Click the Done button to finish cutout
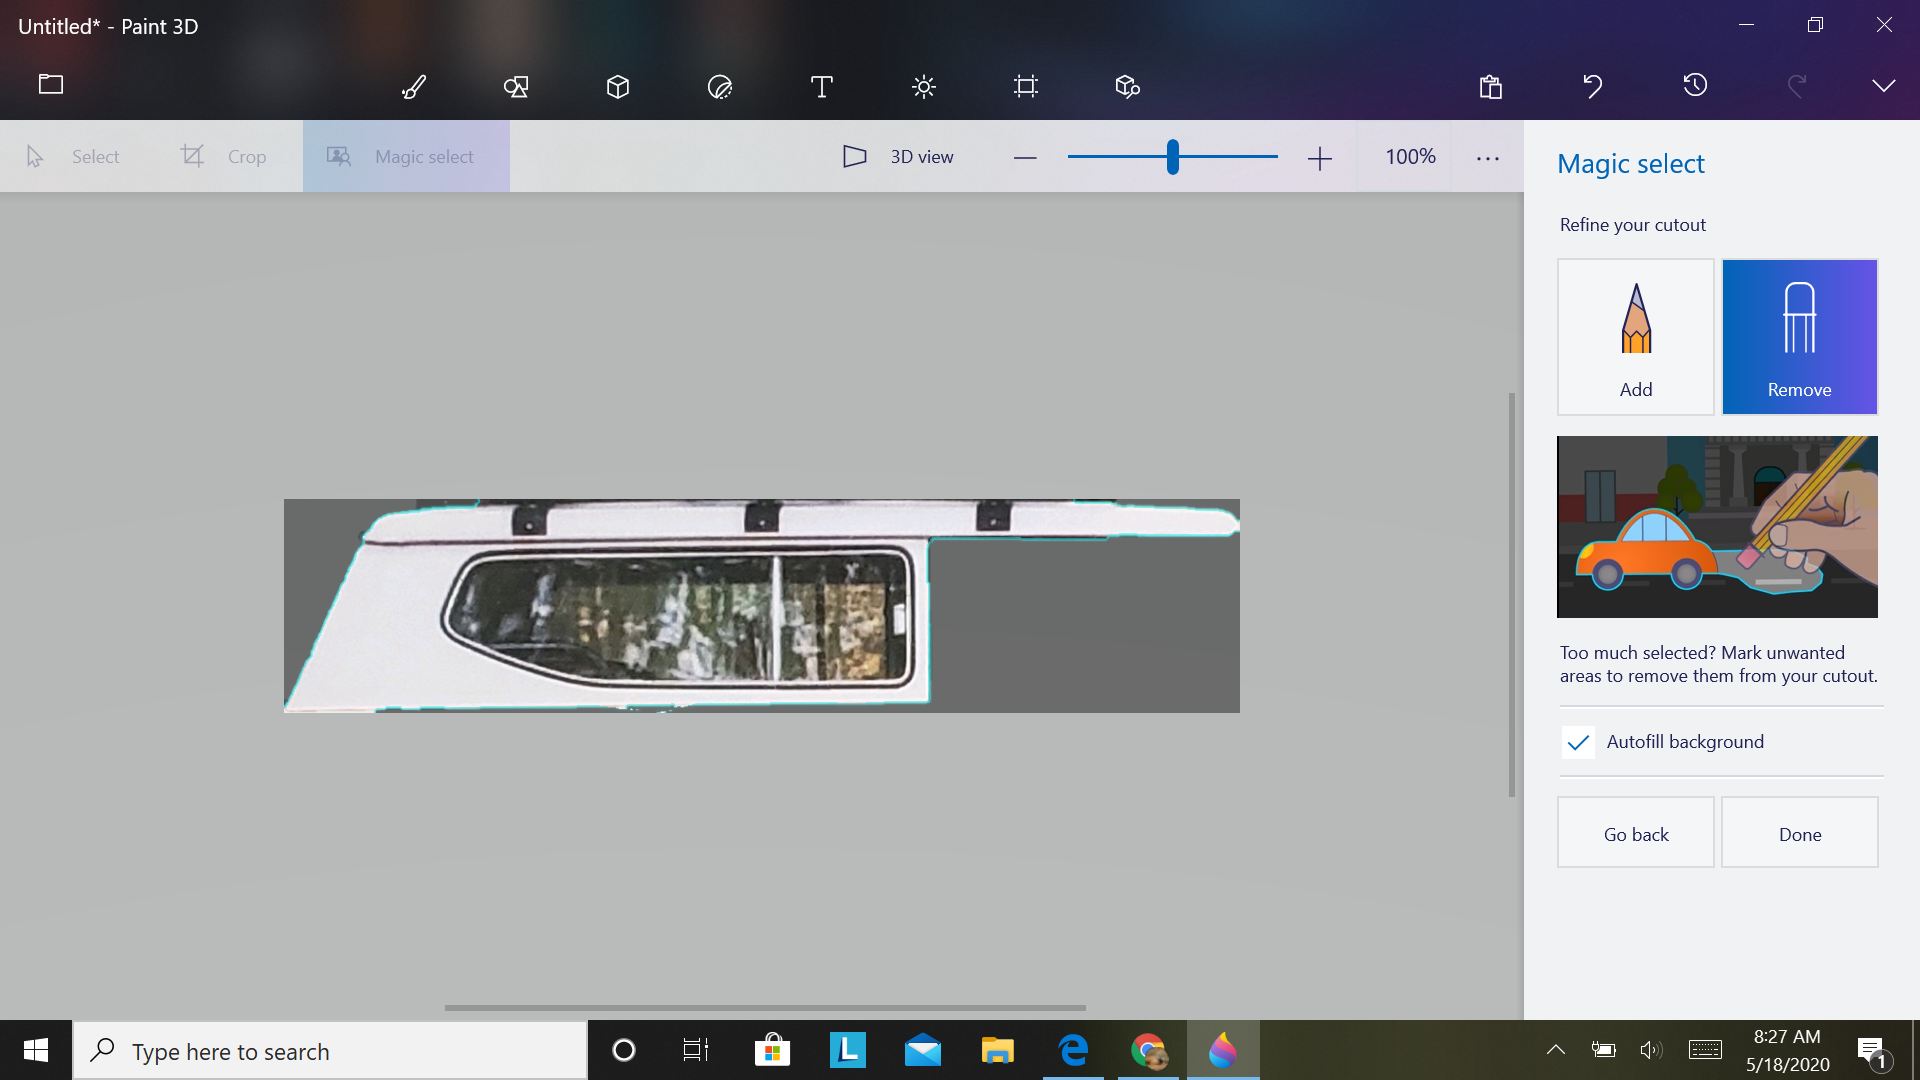1920x1080 pixels. click(x=1800, y=832)
